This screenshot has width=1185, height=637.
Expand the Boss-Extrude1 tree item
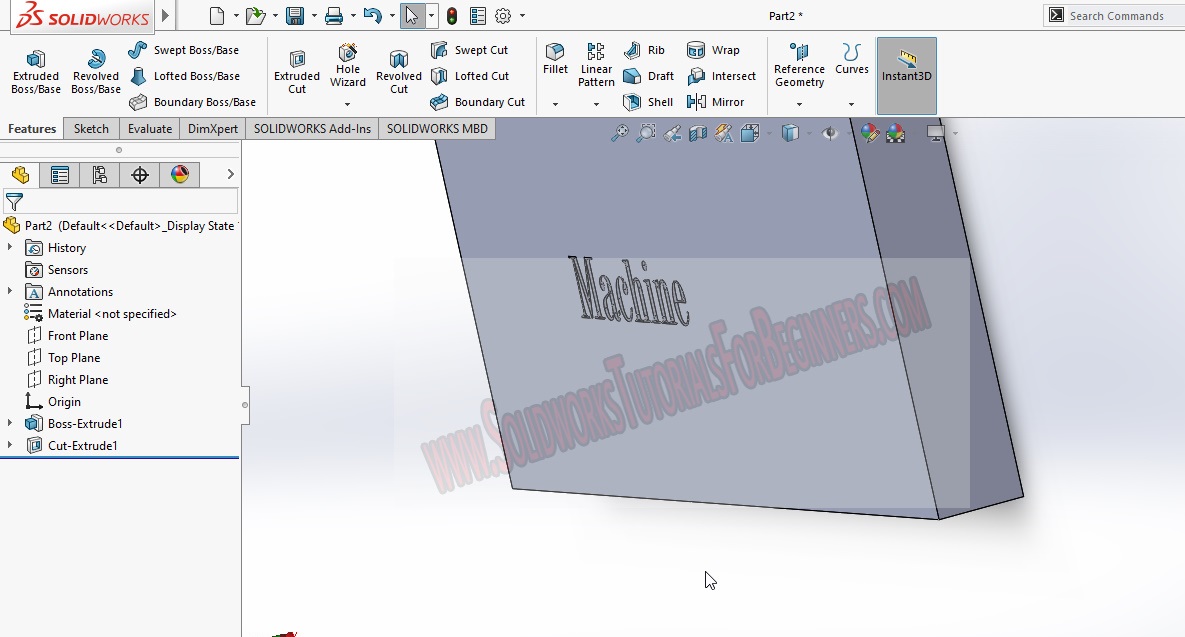click(x=8, y=423)
